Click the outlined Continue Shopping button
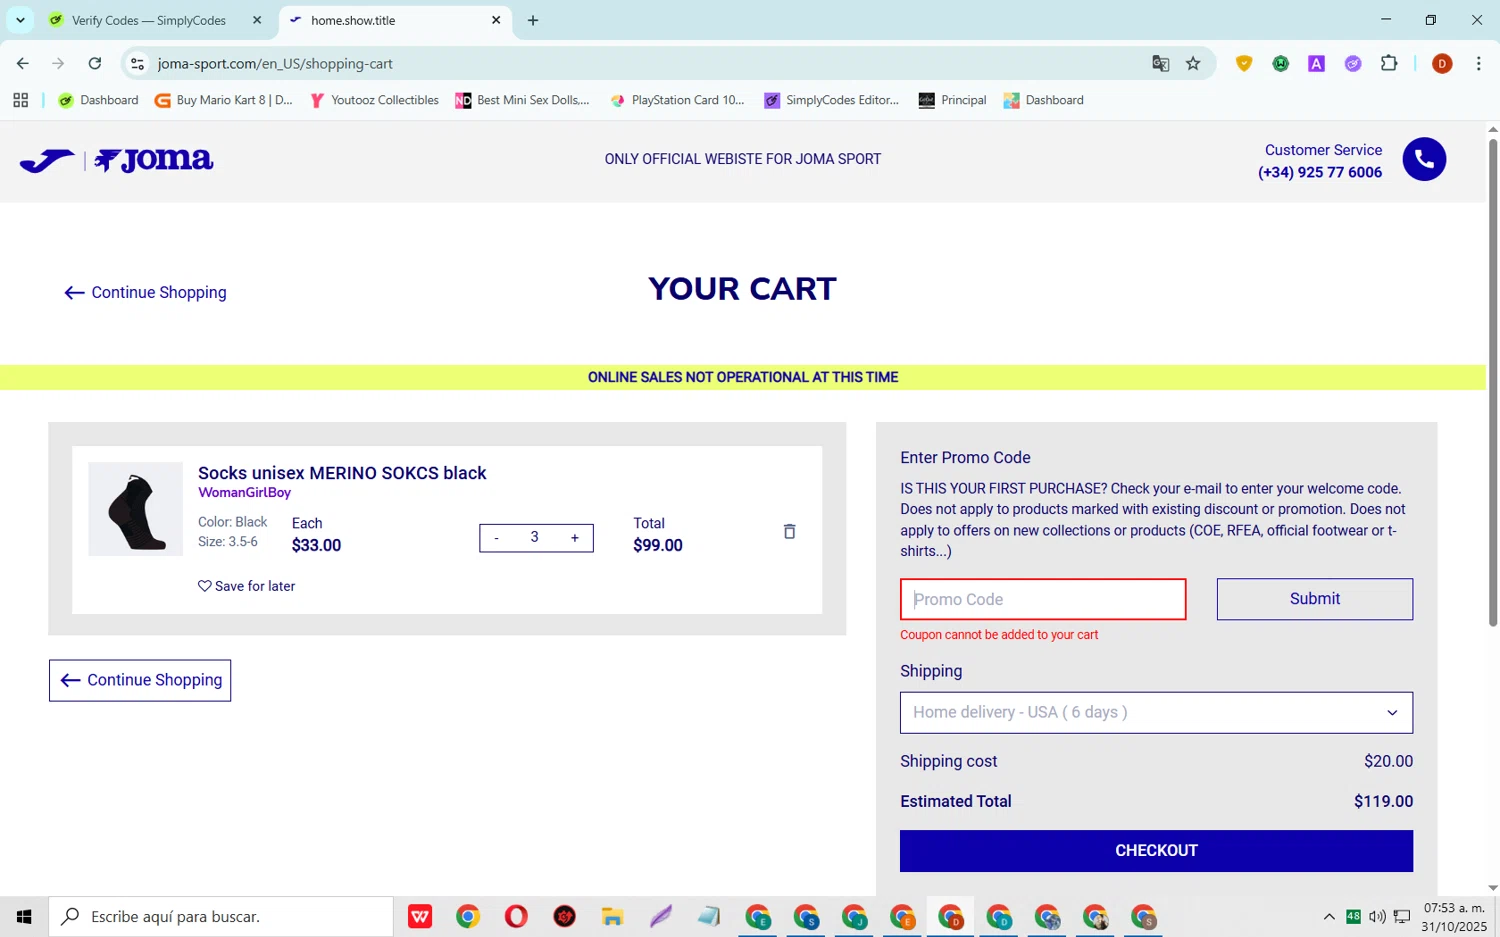This screenshot has width=1500, height=937. 140,680
